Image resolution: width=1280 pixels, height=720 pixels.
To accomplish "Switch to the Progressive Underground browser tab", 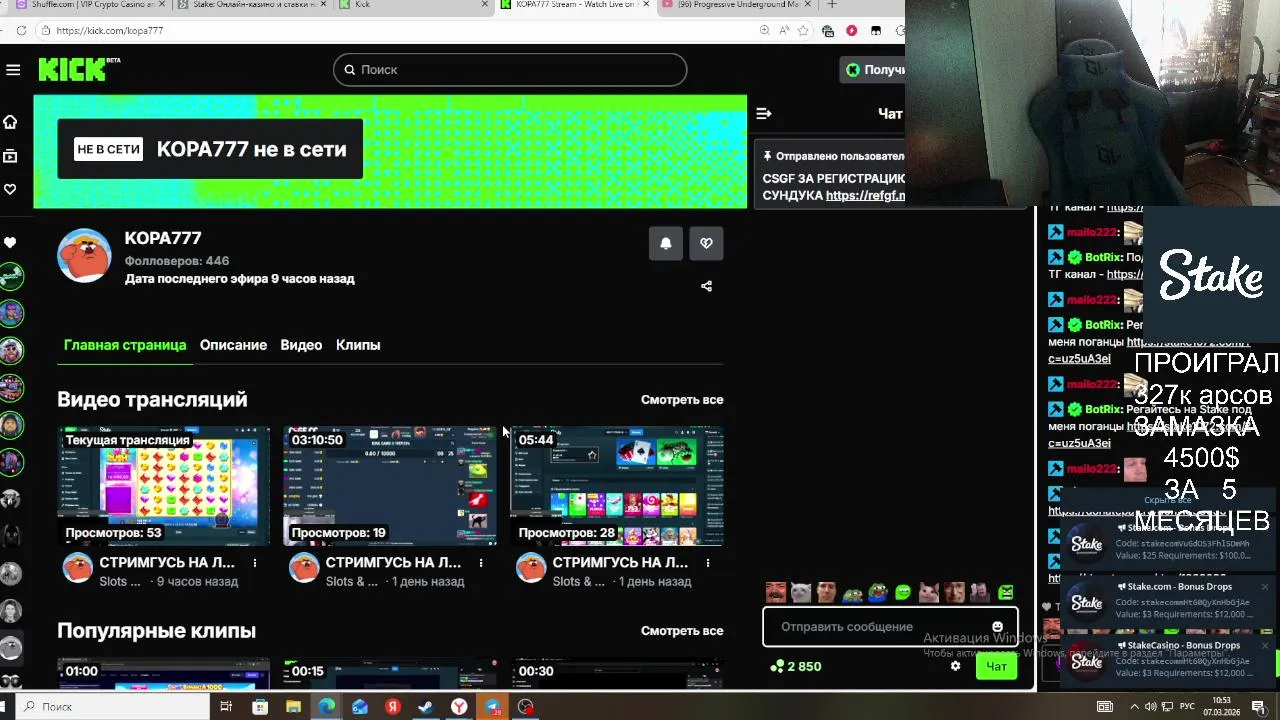I will (737, 5).
